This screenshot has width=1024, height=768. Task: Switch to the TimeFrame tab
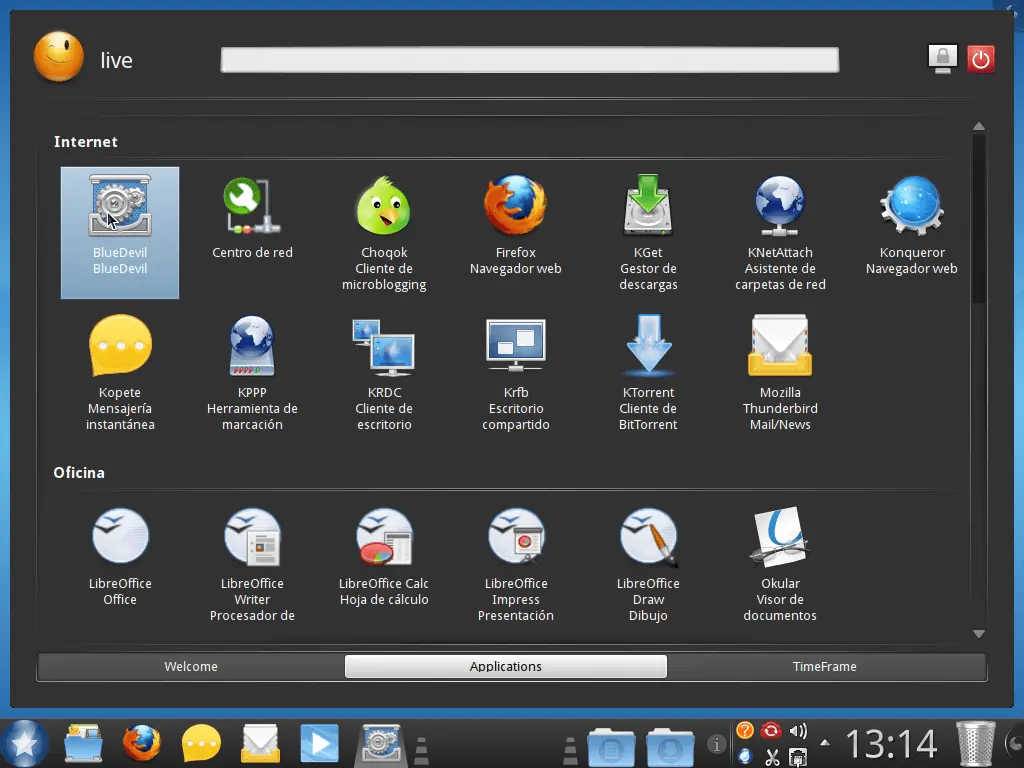[825, 667]
